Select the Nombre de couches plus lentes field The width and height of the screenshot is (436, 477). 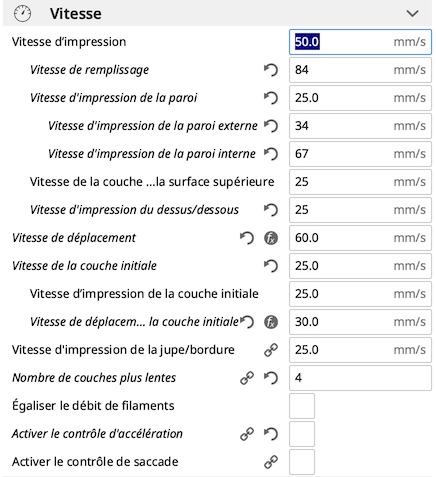coord(360,378)
